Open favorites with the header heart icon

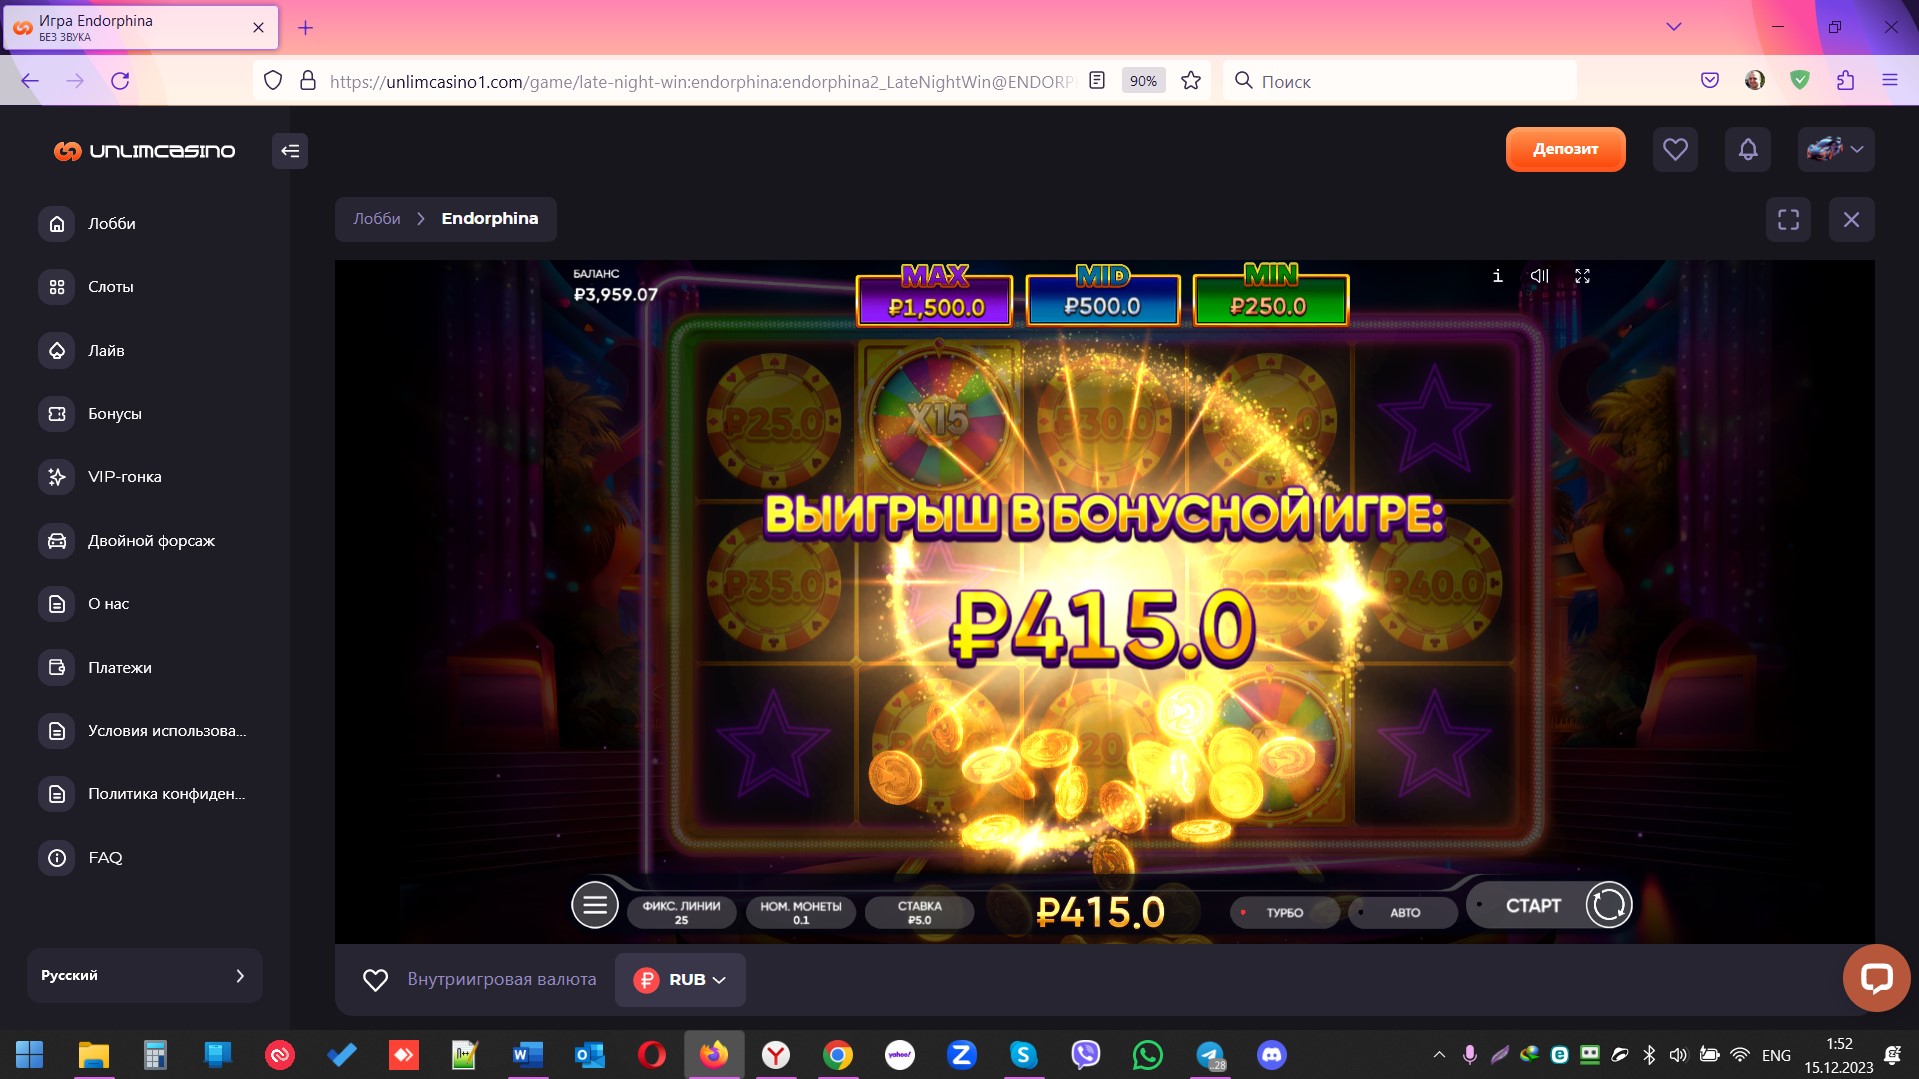pyautogui.click(x=1675, y=149)
